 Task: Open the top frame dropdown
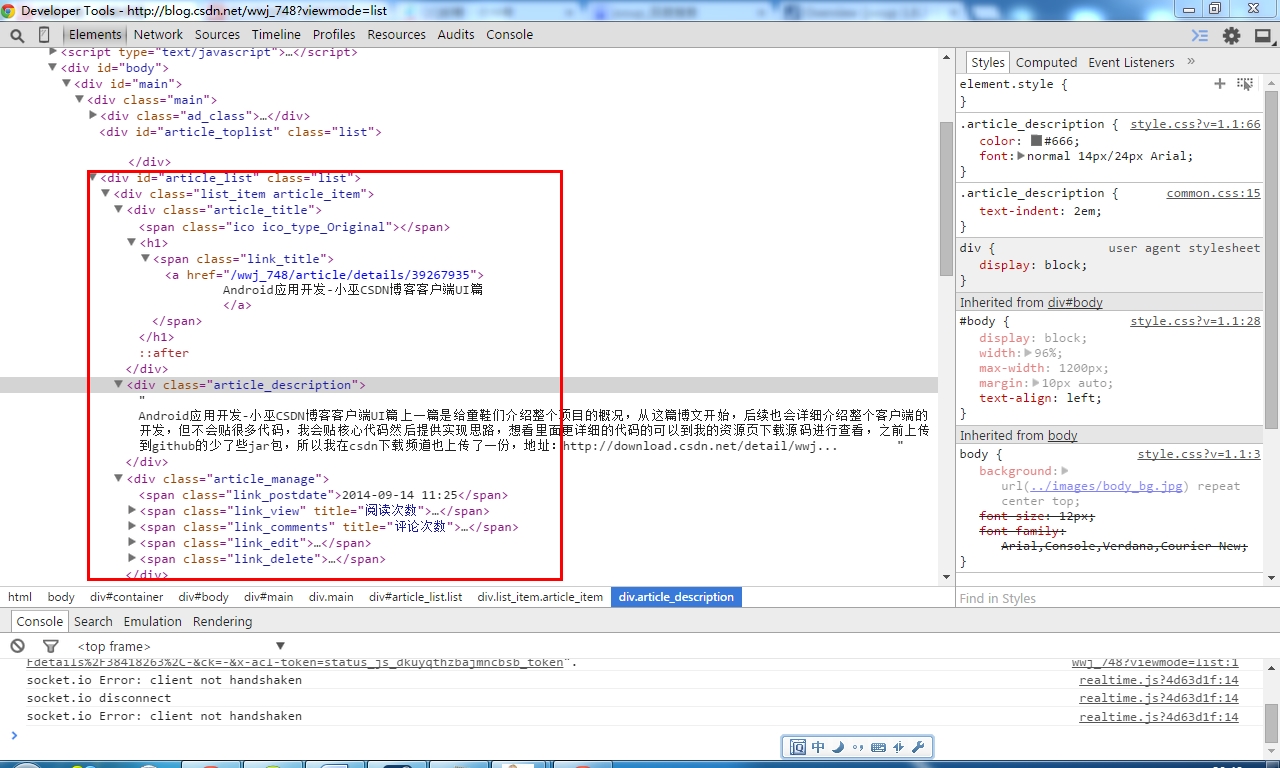tap(181, 646)
